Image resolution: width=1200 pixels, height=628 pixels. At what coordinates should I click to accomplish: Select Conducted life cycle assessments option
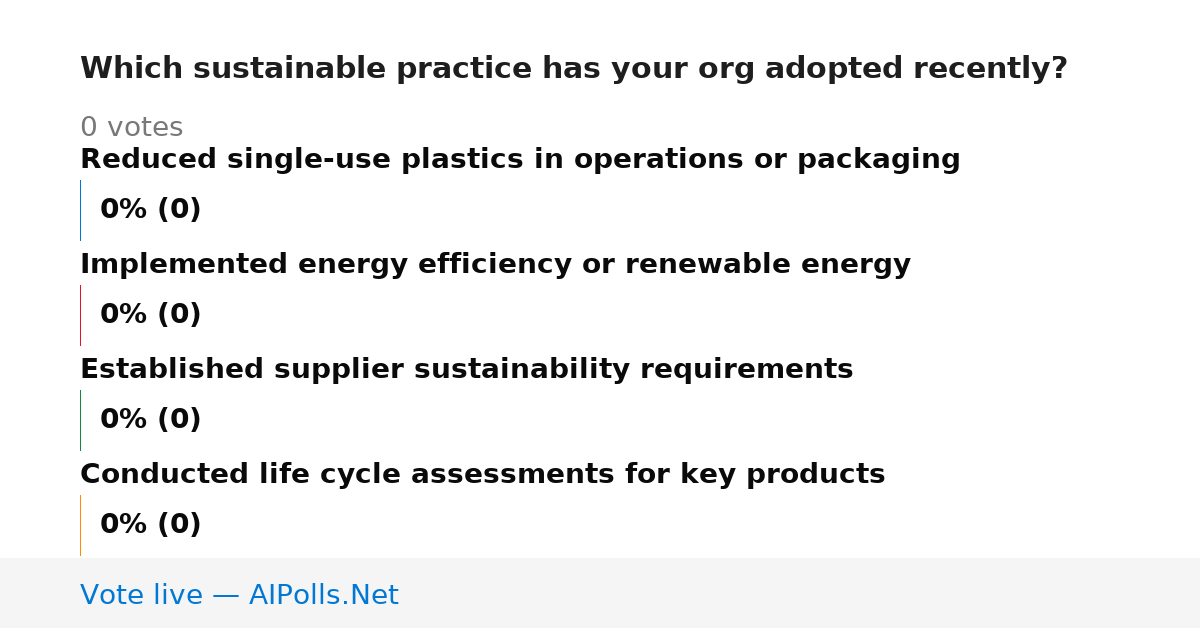click(482, 475)
